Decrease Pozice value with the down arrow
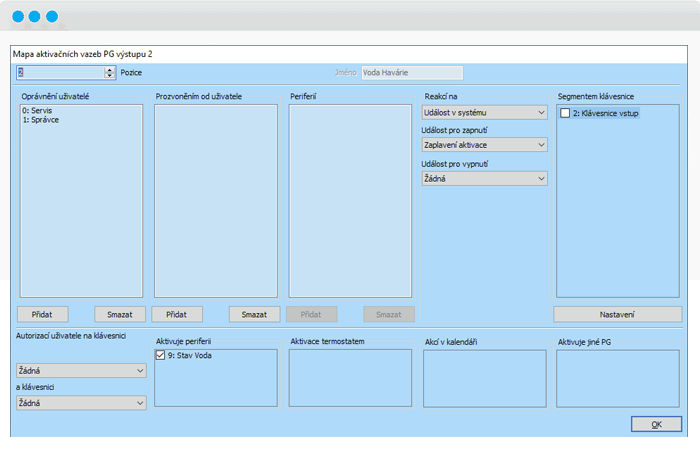Image resolution: width=700 pixels, height=449 pixels. point(109,76)
